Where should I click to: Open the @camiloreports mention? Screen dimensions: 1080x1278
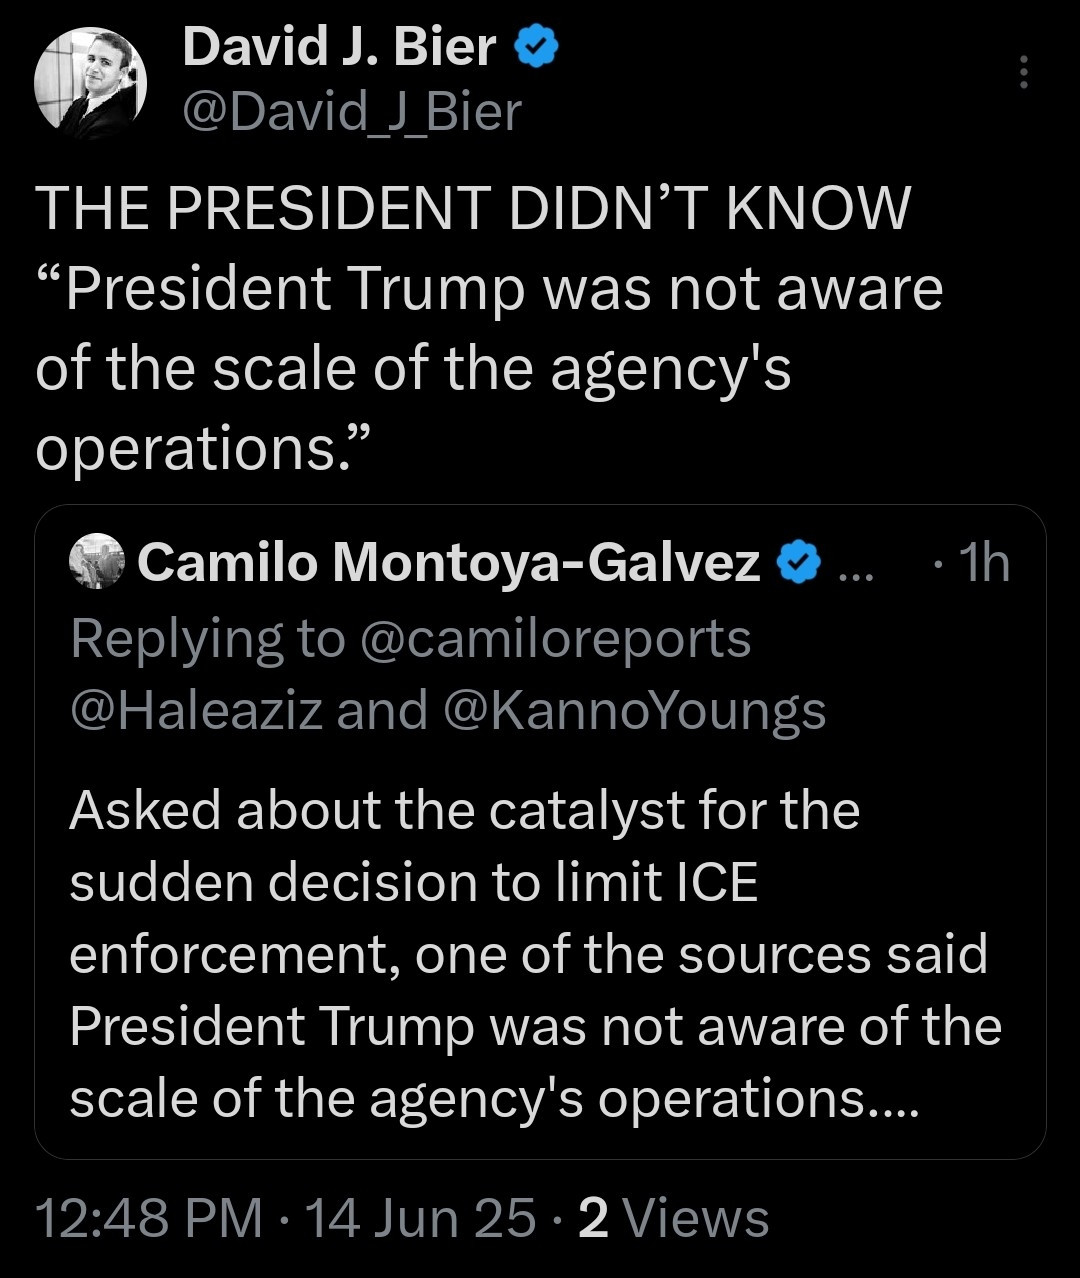554,639
